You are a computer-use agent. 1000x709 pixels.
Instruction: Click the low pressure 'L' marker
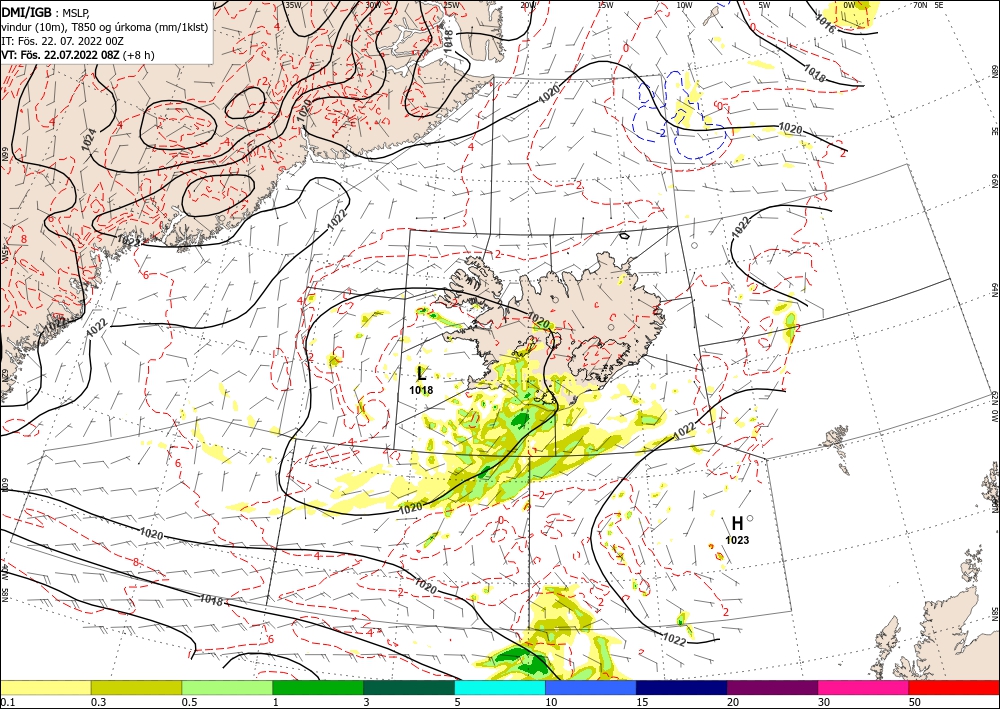[x=421, y=374]
